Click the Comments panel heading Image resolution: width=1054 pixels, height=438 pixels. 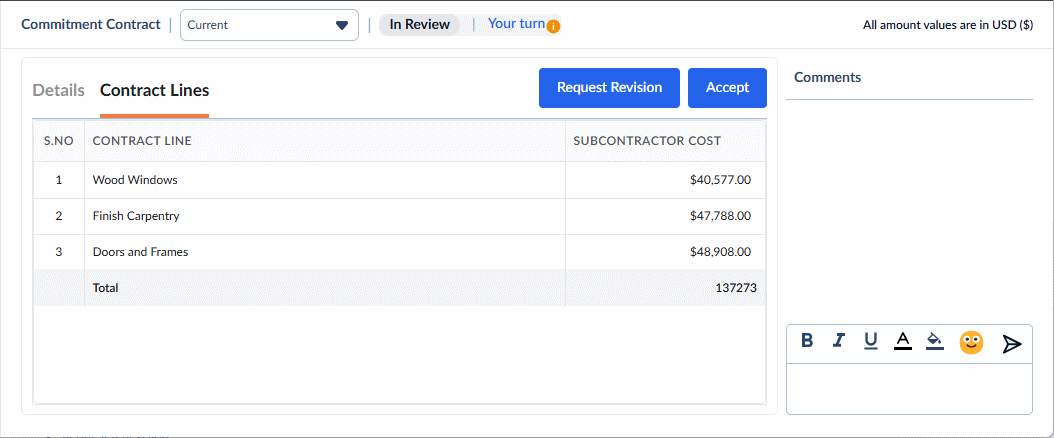pos(827,77)
